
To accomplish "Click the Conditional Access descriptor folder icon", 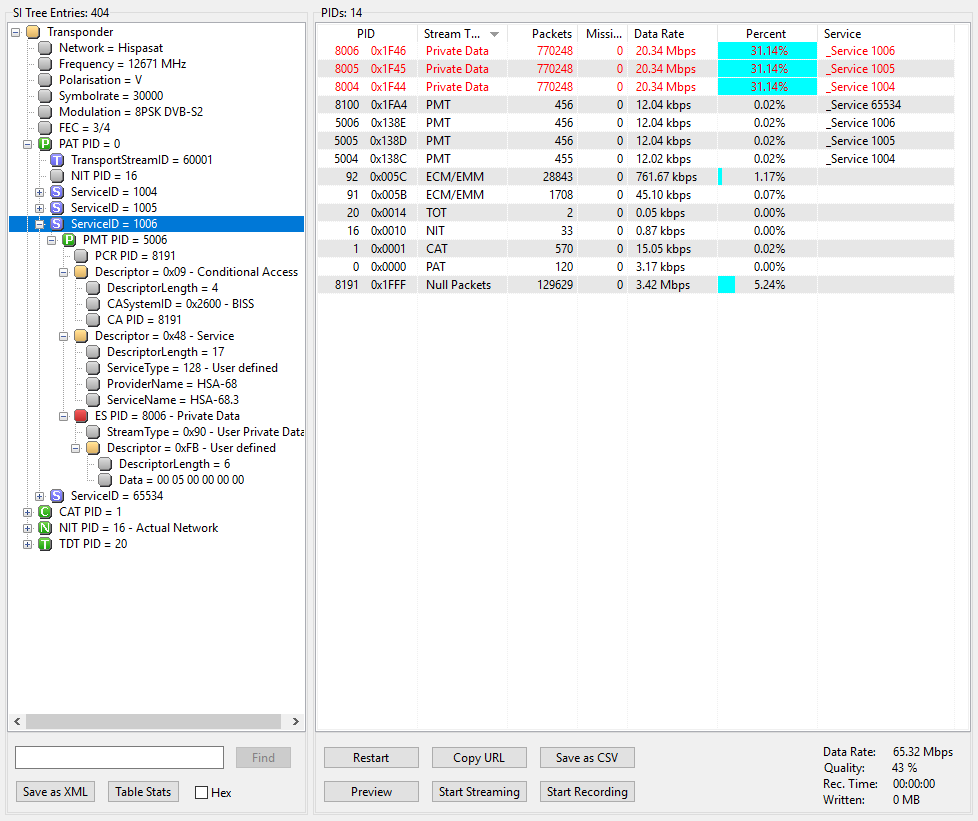I will click(81, 272).
